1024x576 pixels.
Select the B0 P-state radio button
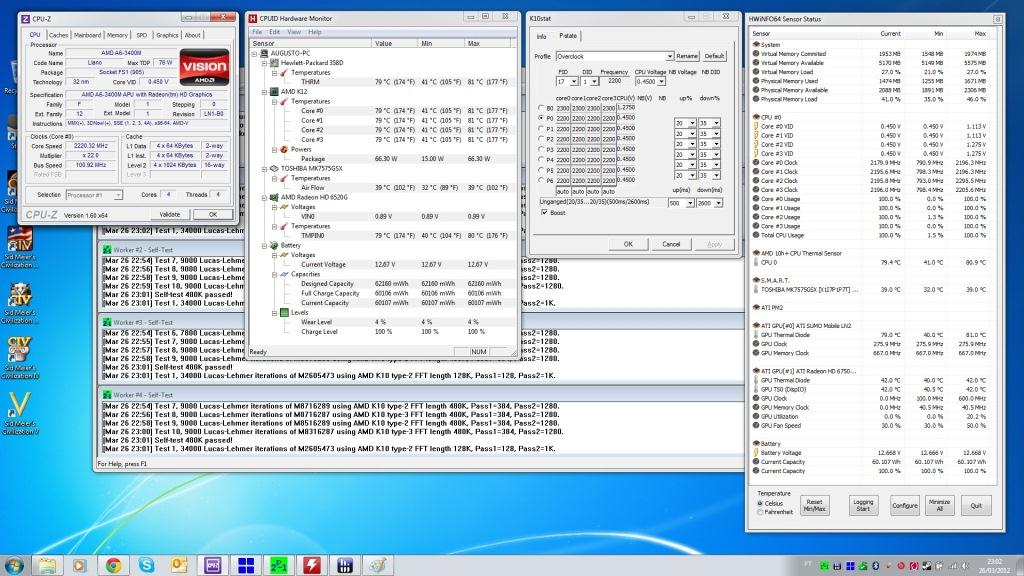pyautogui.click(x=541, y=108)
